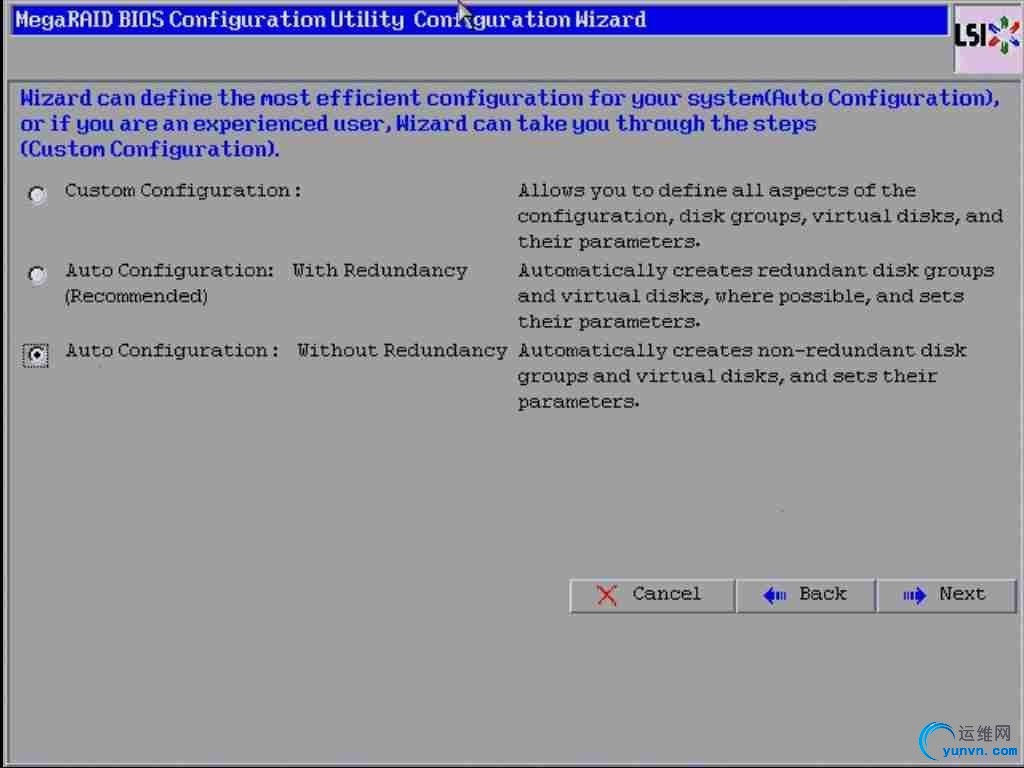The height and width of the screenshot is (768, 1024).
Task: Click the LSI logo
Action: point(987,37)
